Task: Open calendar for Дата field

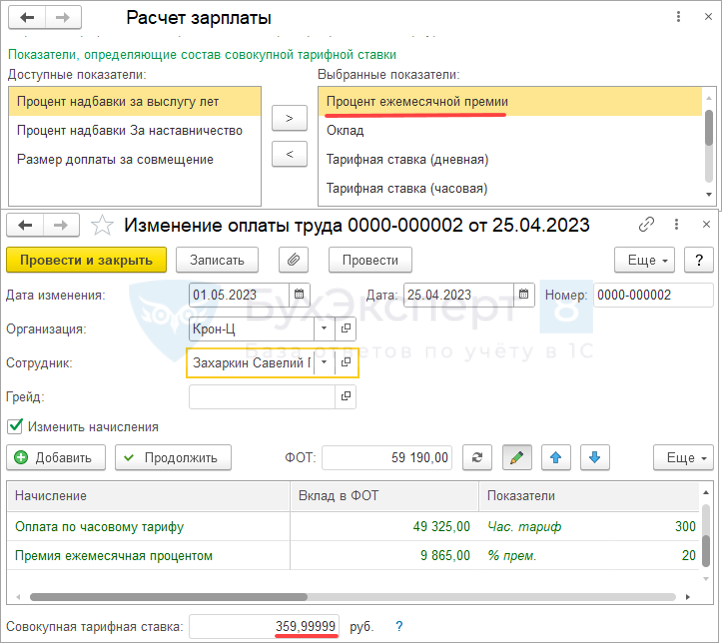Action: (524, 294)
